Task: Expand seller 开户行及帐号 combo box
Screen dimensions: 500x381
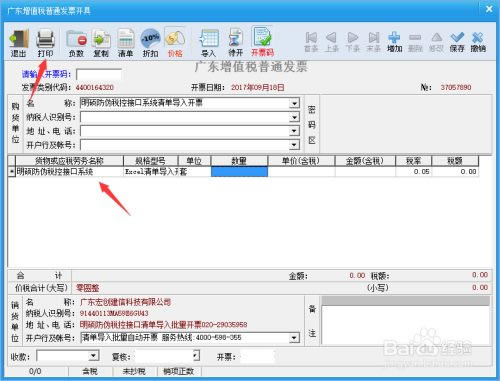Action: pos(293,338)
